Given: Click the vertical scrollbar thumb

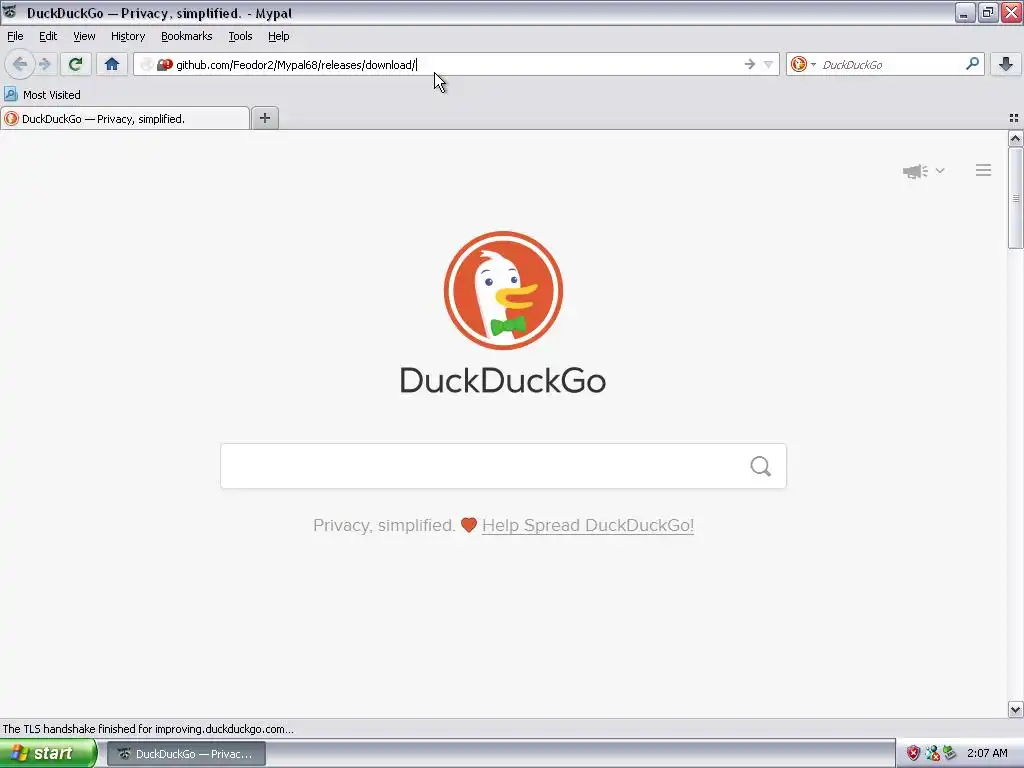Looking at the screenshot, I should click(x=1015, y=198).
